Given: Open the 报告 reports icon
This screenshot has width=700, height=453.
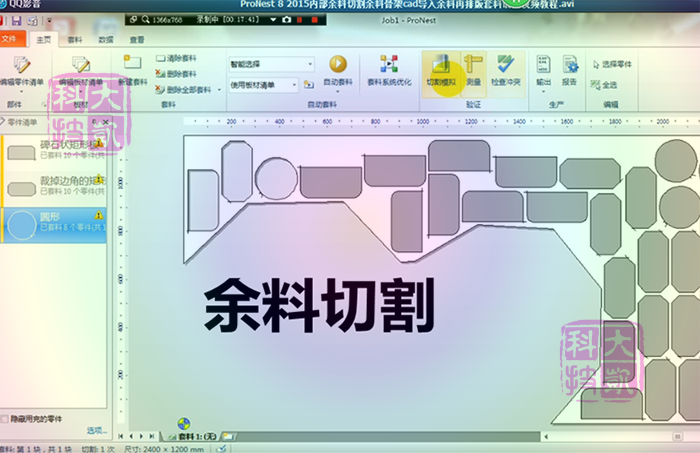Looking at the screenshot, I should tap(570, 71).
